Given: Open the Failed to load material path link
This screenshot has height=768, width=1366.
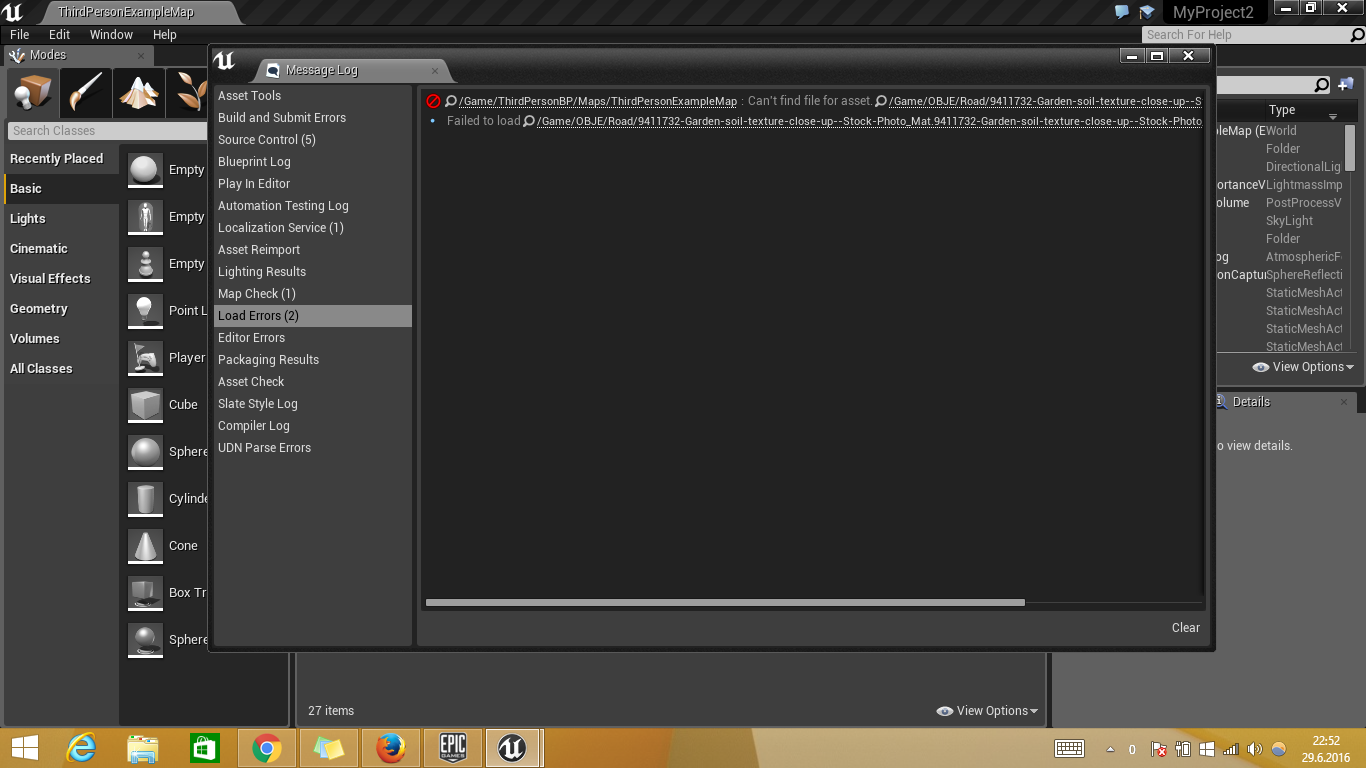Looking at the screenshot, I should point(869,121).
